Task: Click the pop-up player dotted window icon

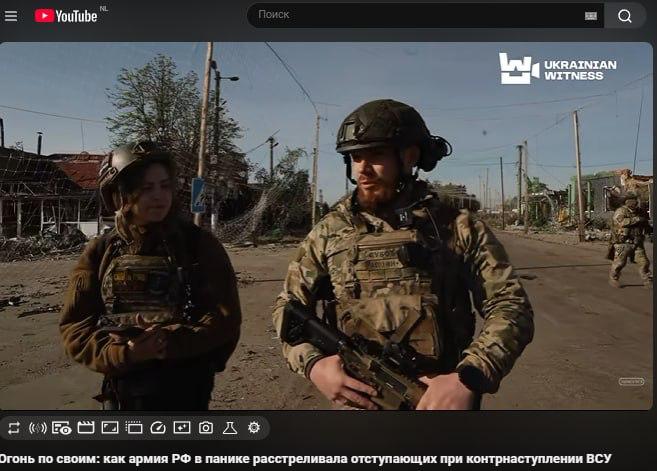Action: [x=134, y=427]
